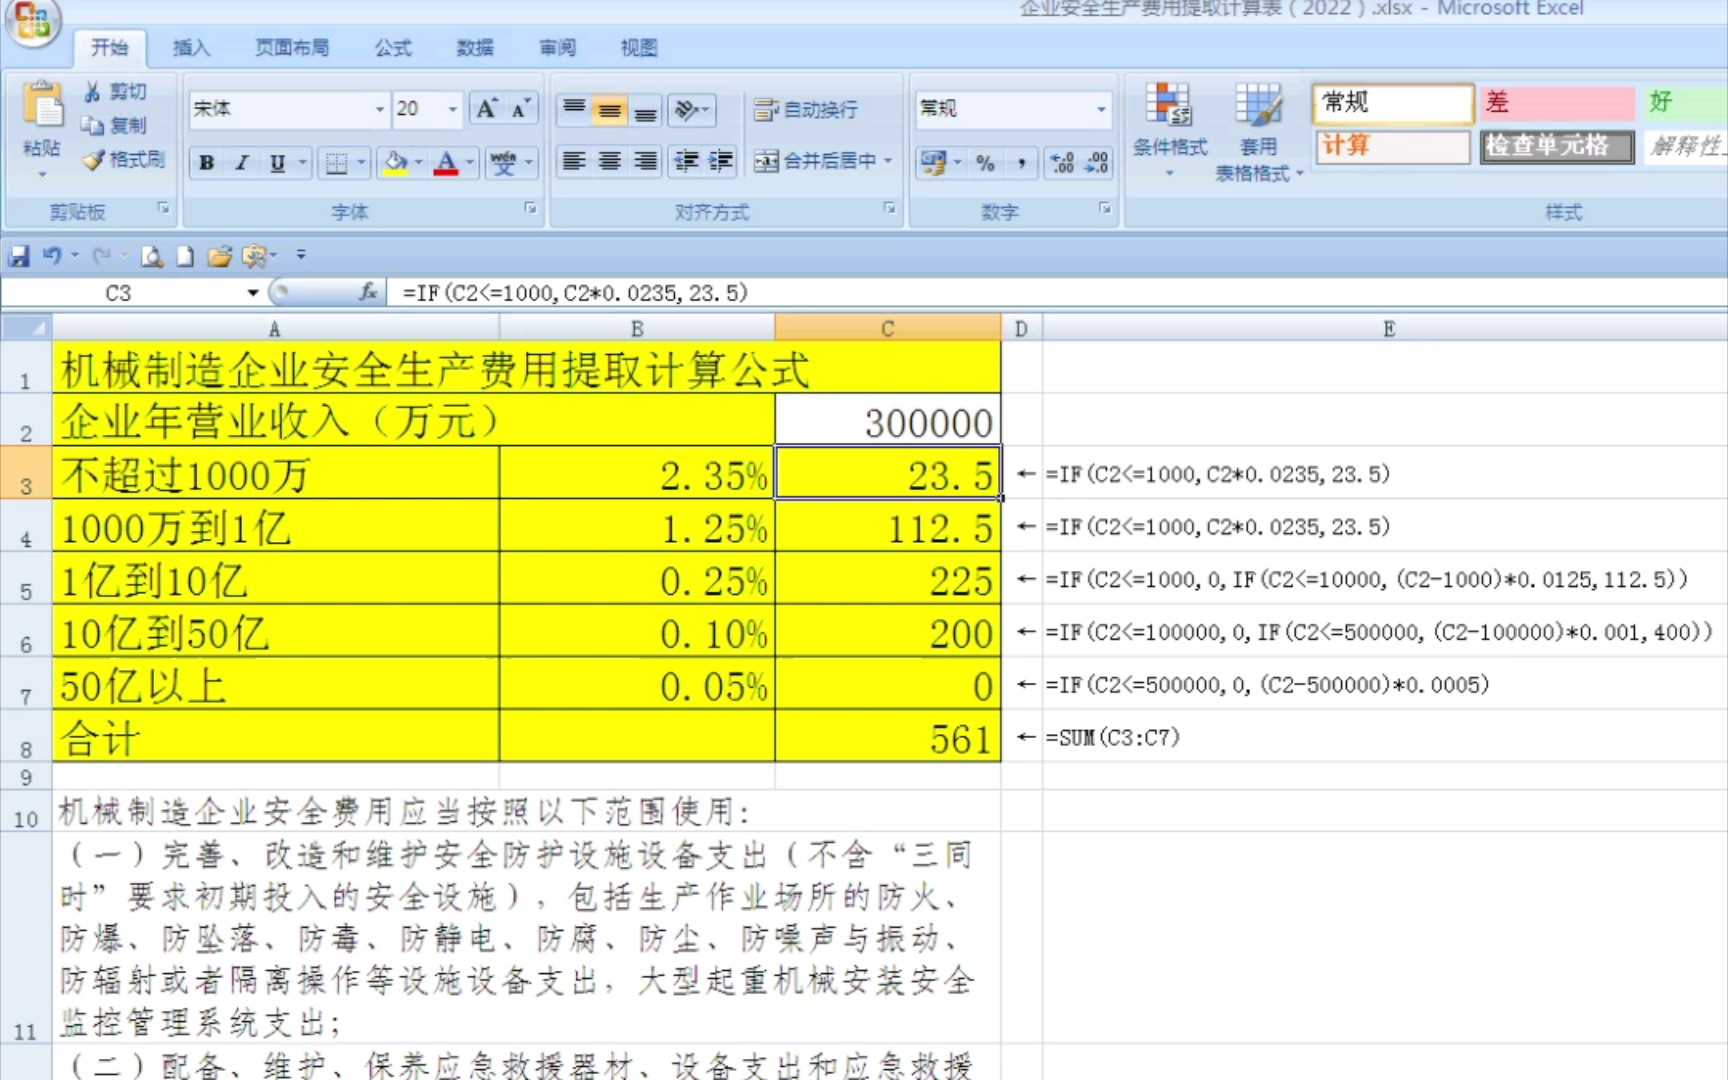This screenshot has height=1080, width=1728.
Task: Open the 公式 (Formulas) tab
Action: [393, 47]
